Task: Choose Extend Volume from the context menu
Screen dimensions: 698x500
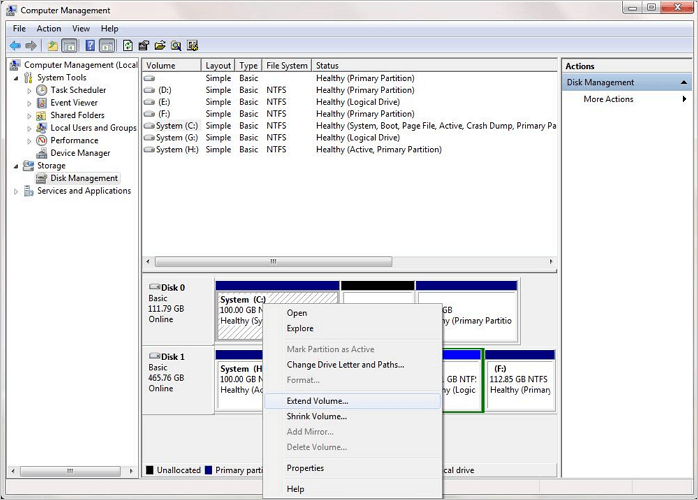Action: click(317, 401)
